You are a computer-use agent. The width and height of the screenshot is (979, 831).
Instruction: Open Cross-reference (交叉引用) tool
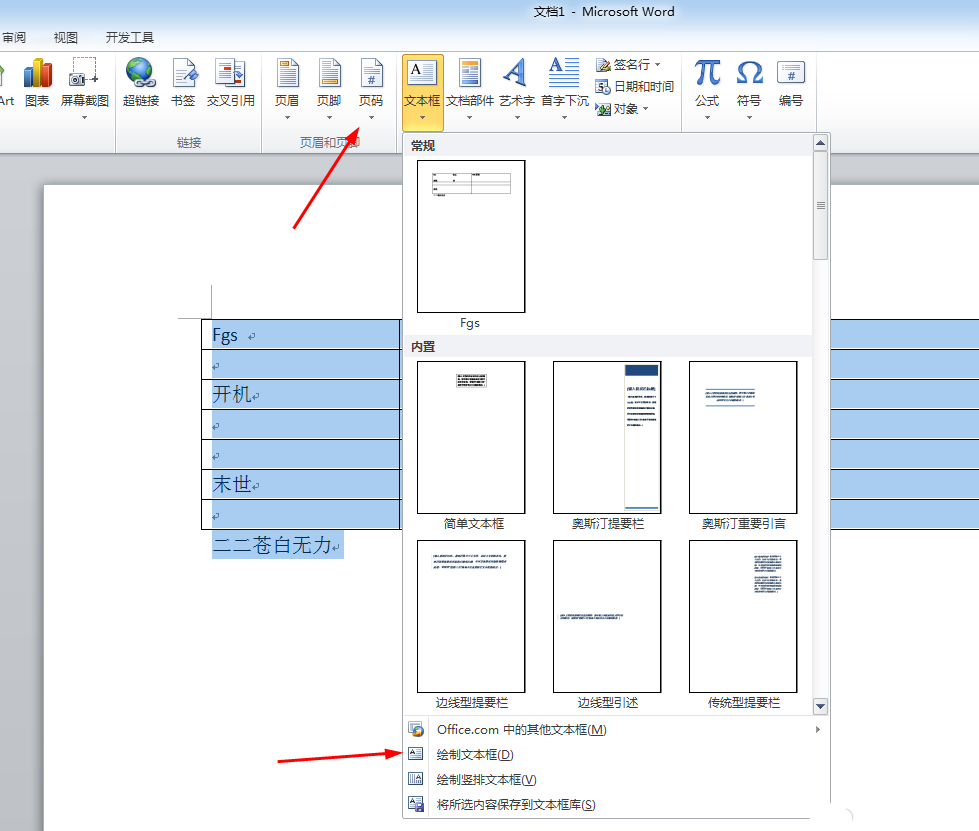[x=230, y=74]
